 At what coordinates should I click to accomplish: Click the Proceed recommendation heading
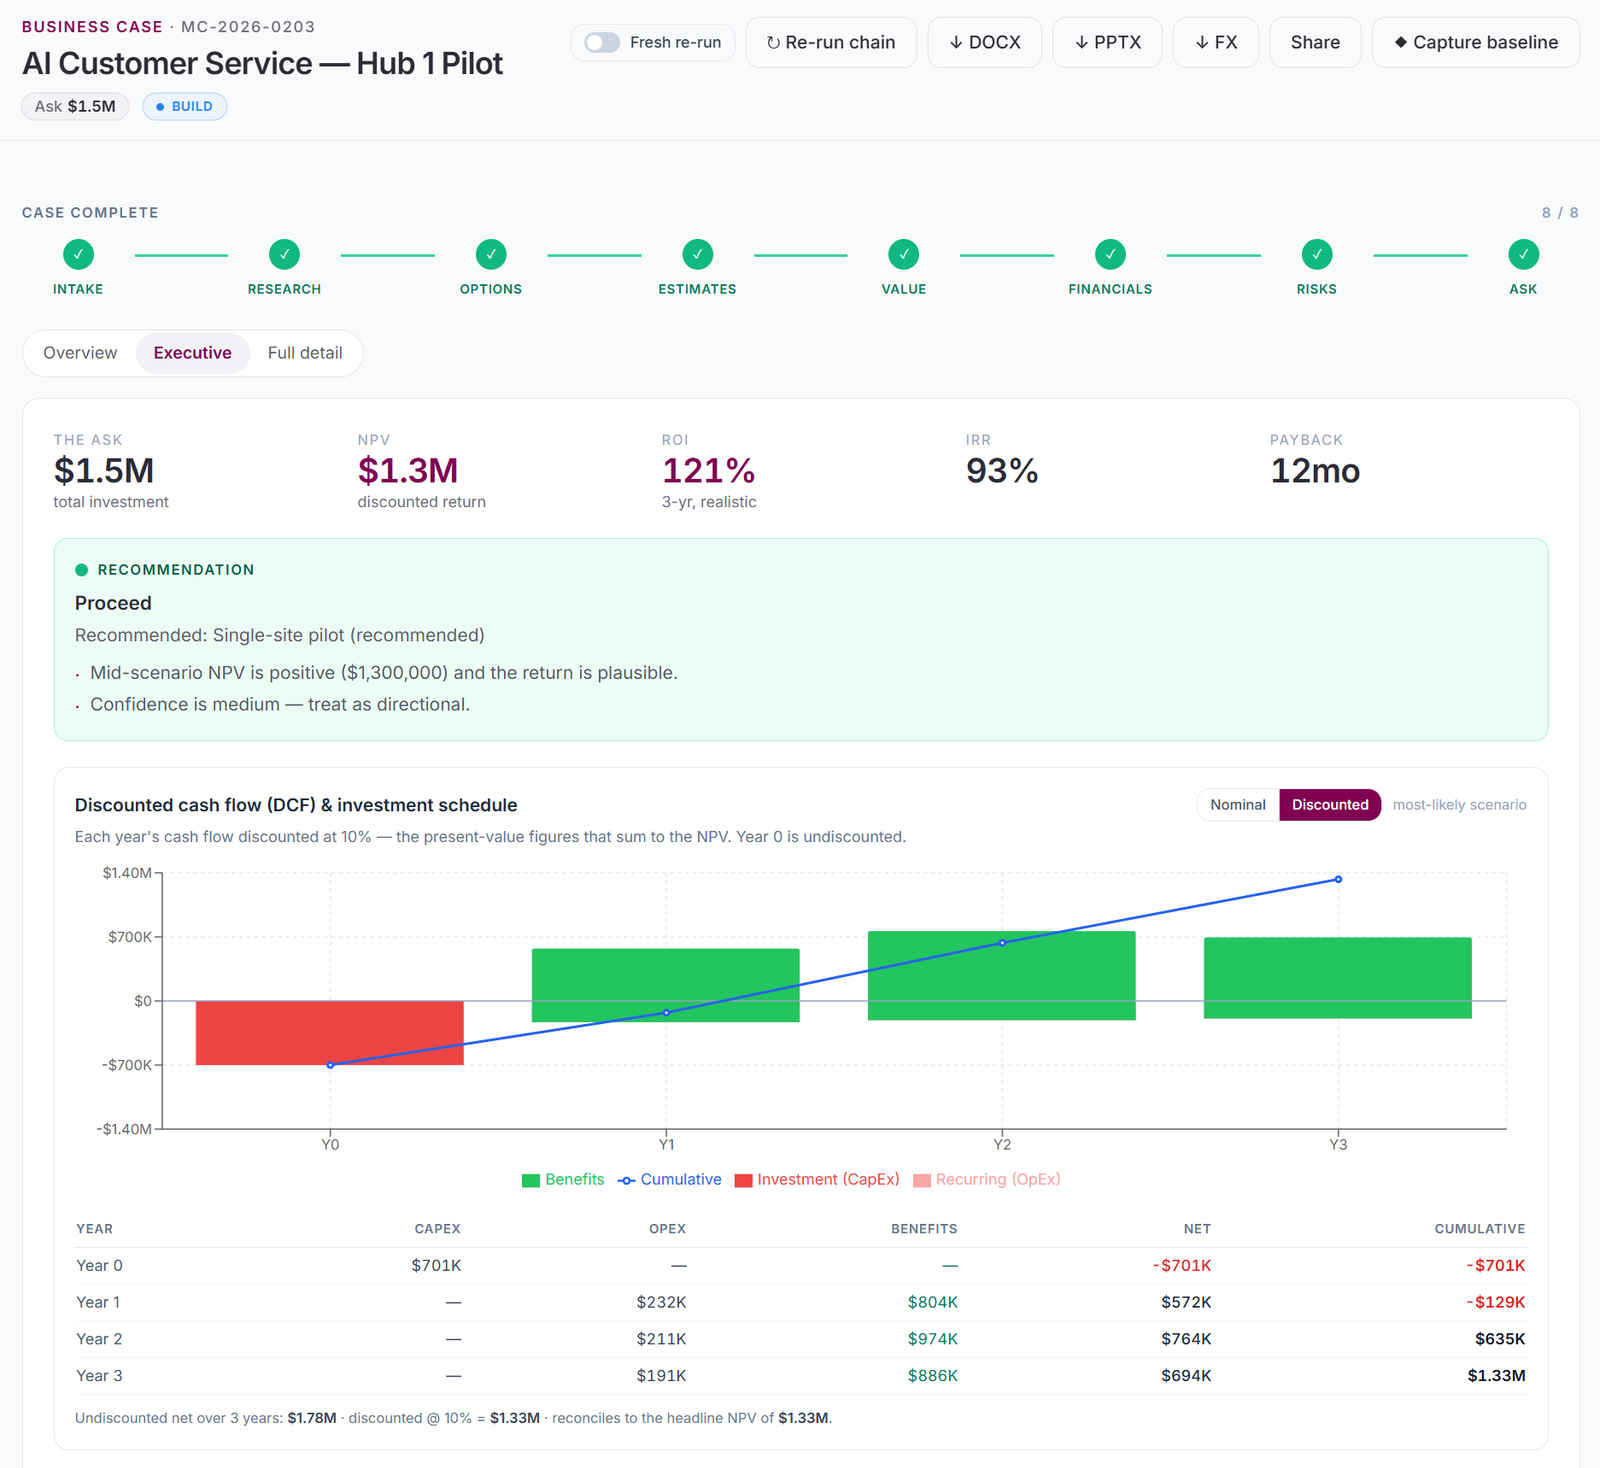113,603
